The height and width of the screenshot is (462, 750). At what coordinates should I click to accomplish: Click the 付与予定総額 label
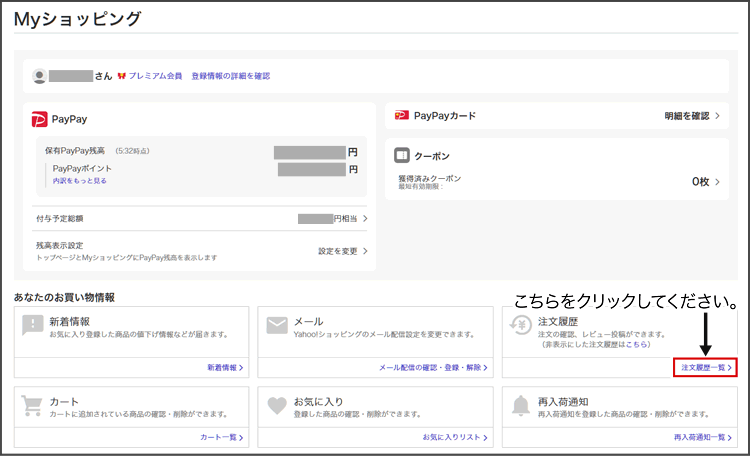60,219
